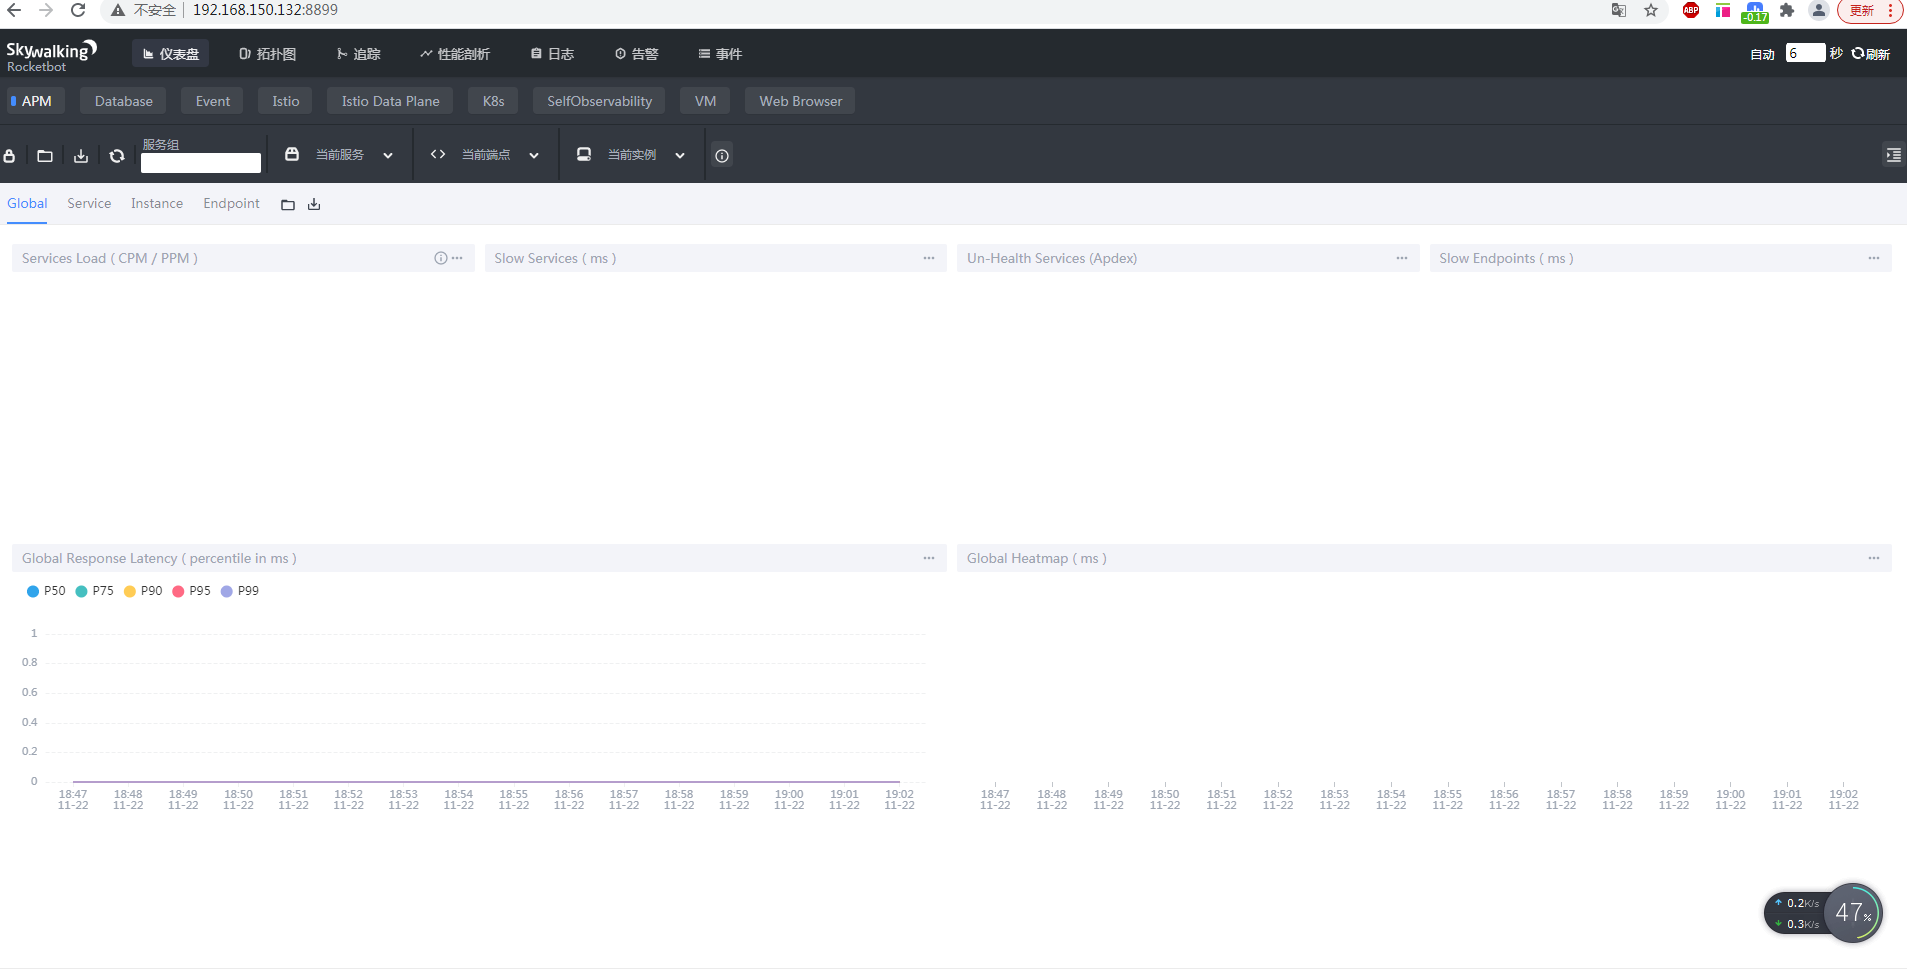Screen dimensions: 1907x972
Task: Click the service lock icon beside 当前服务
Action: click(291, 154)
